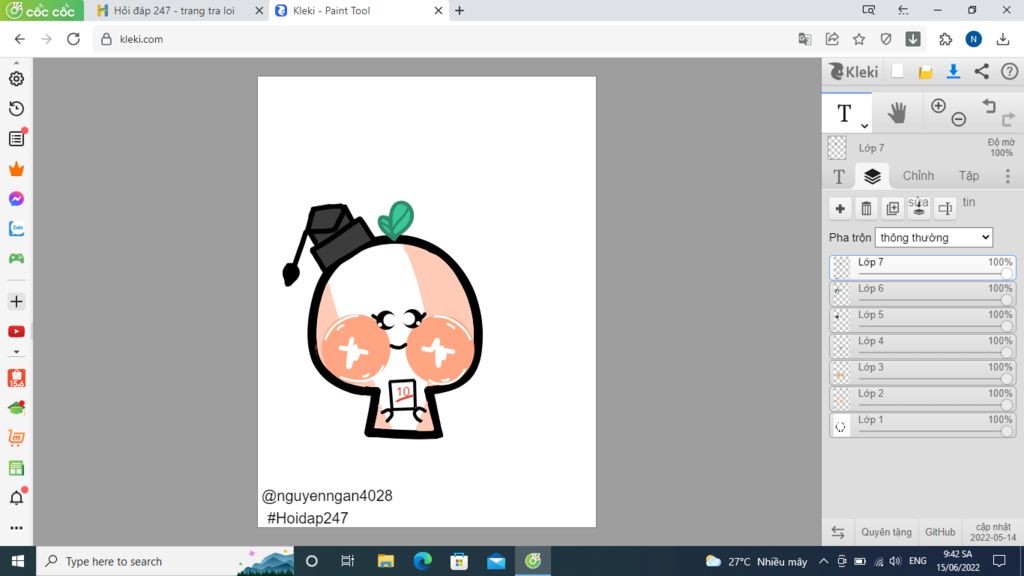Reload the kleki.com page
The width and height of the screenshot is (1024, 576).
73,39
